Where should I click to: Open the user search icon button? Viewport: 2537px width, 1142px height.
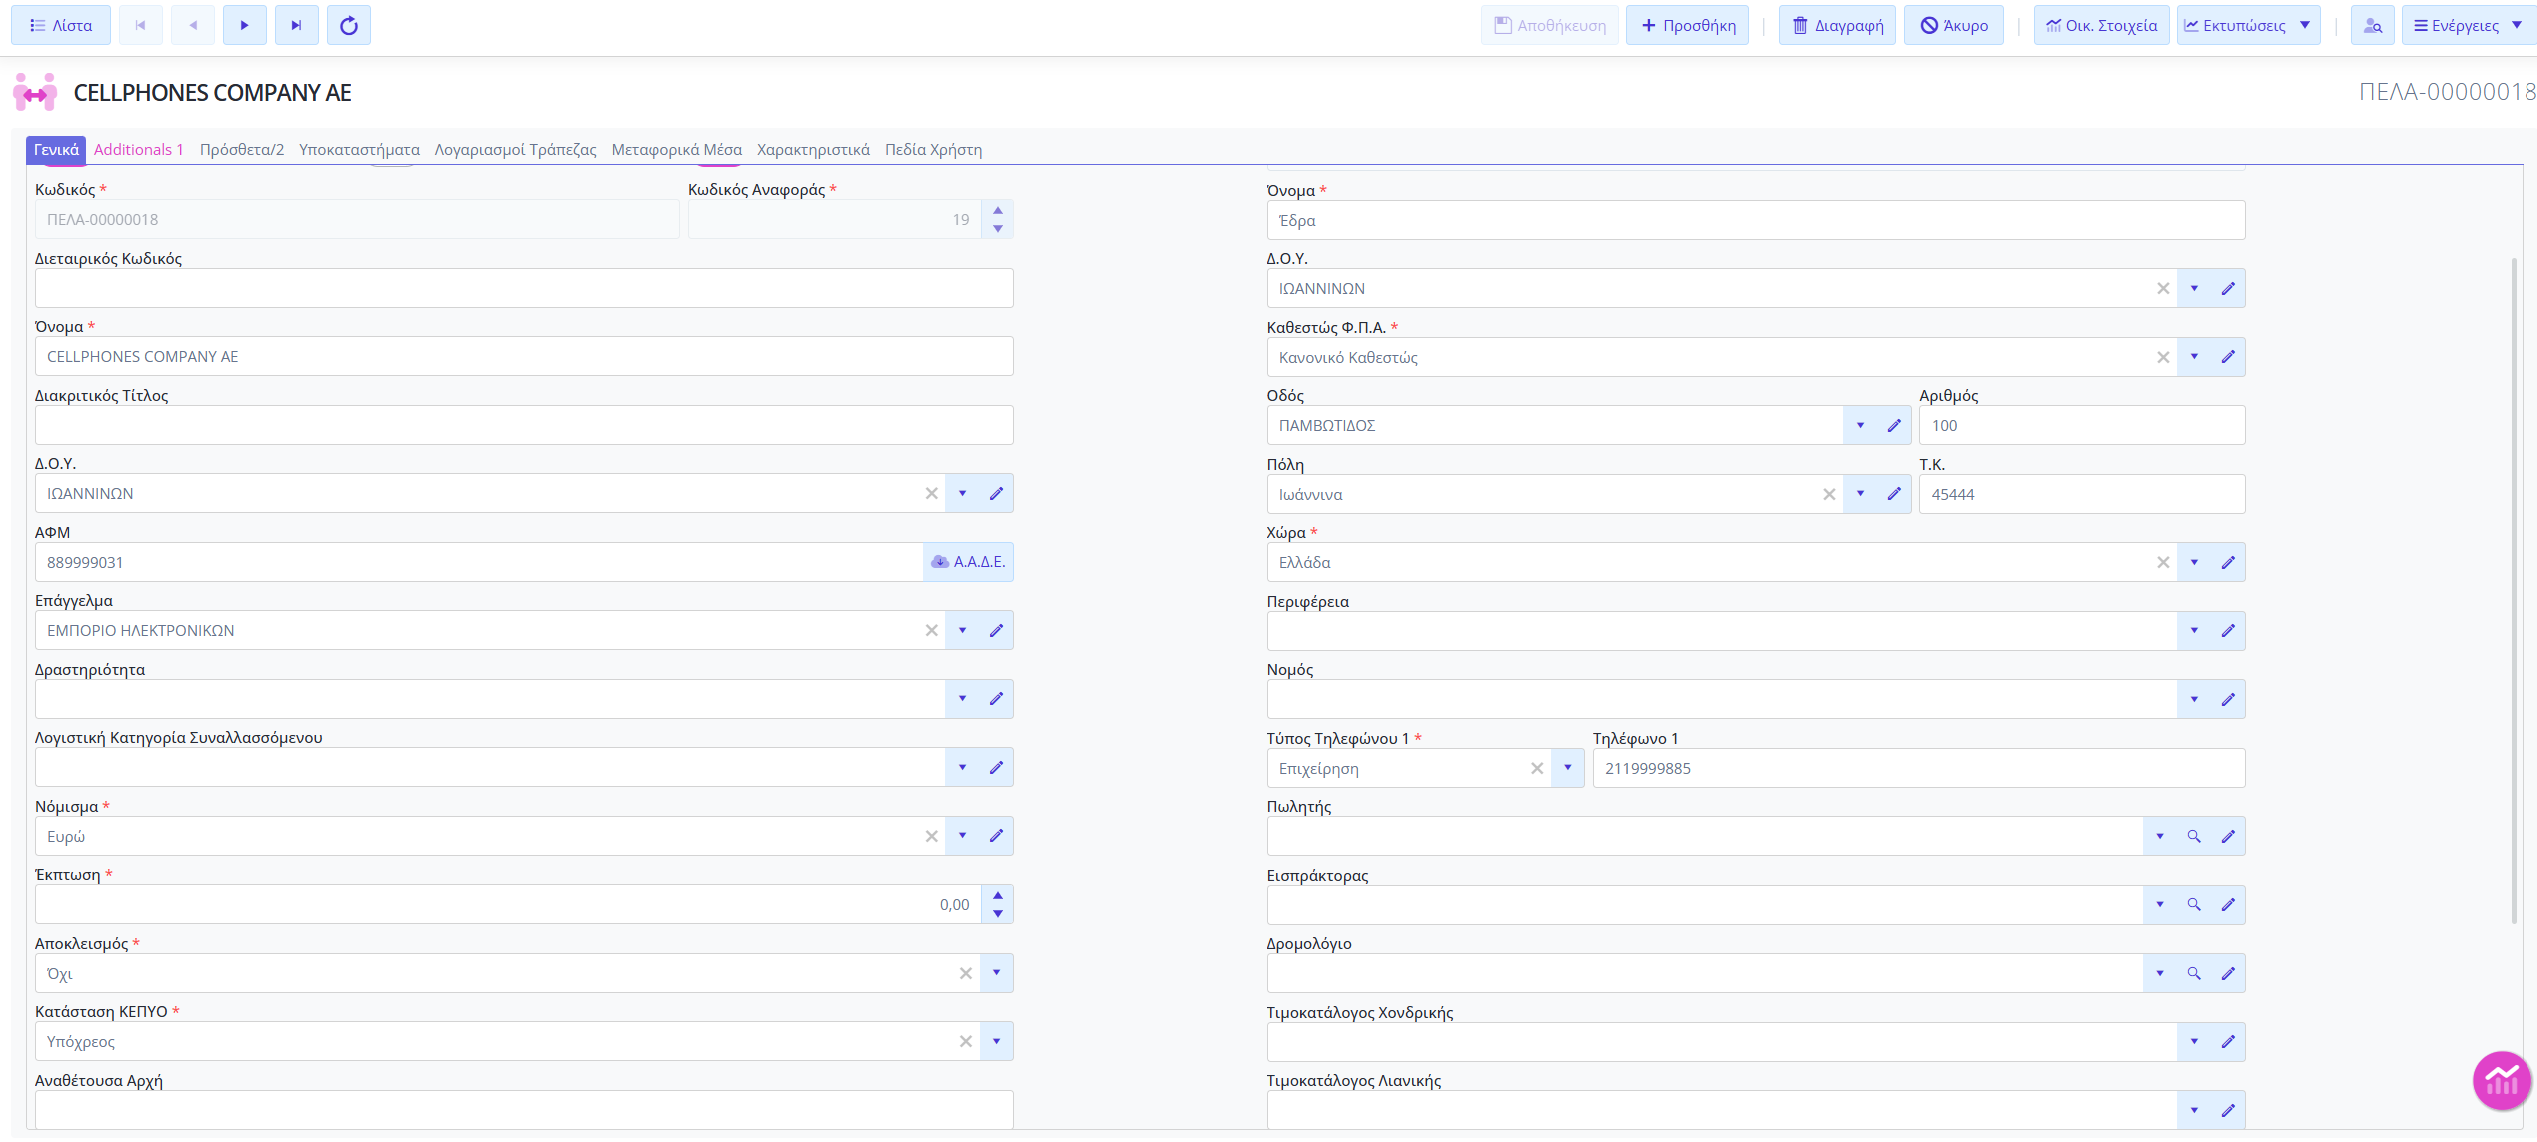2372,25
